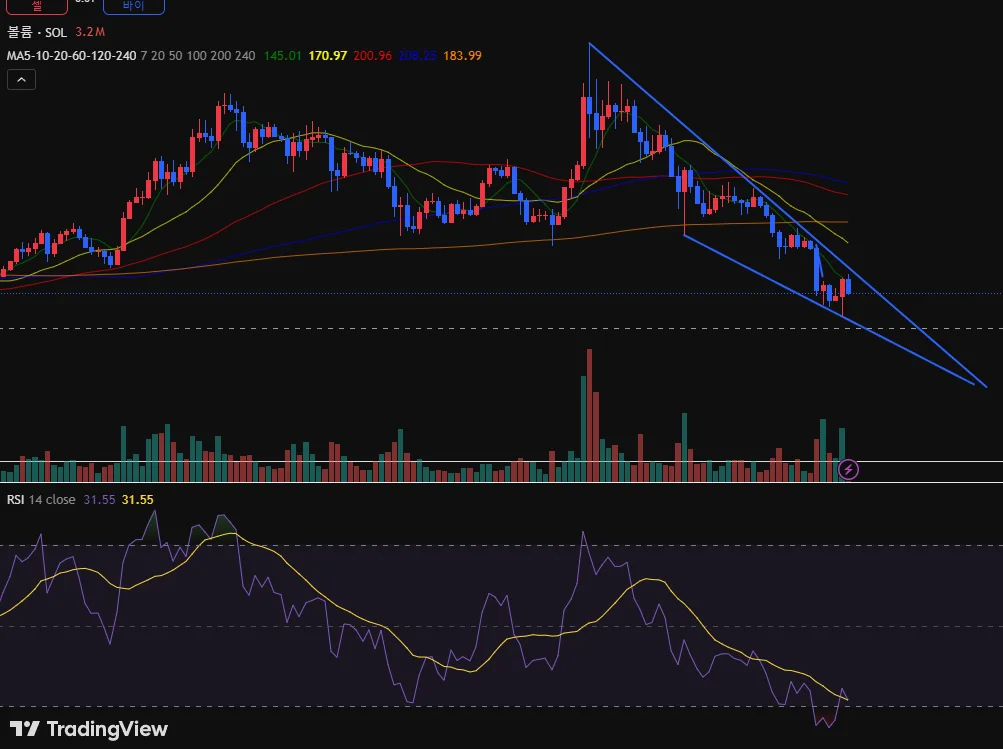Click the purple RSI value 31.55
Viewport: 1003px width, 749px height.
[99, 500]
